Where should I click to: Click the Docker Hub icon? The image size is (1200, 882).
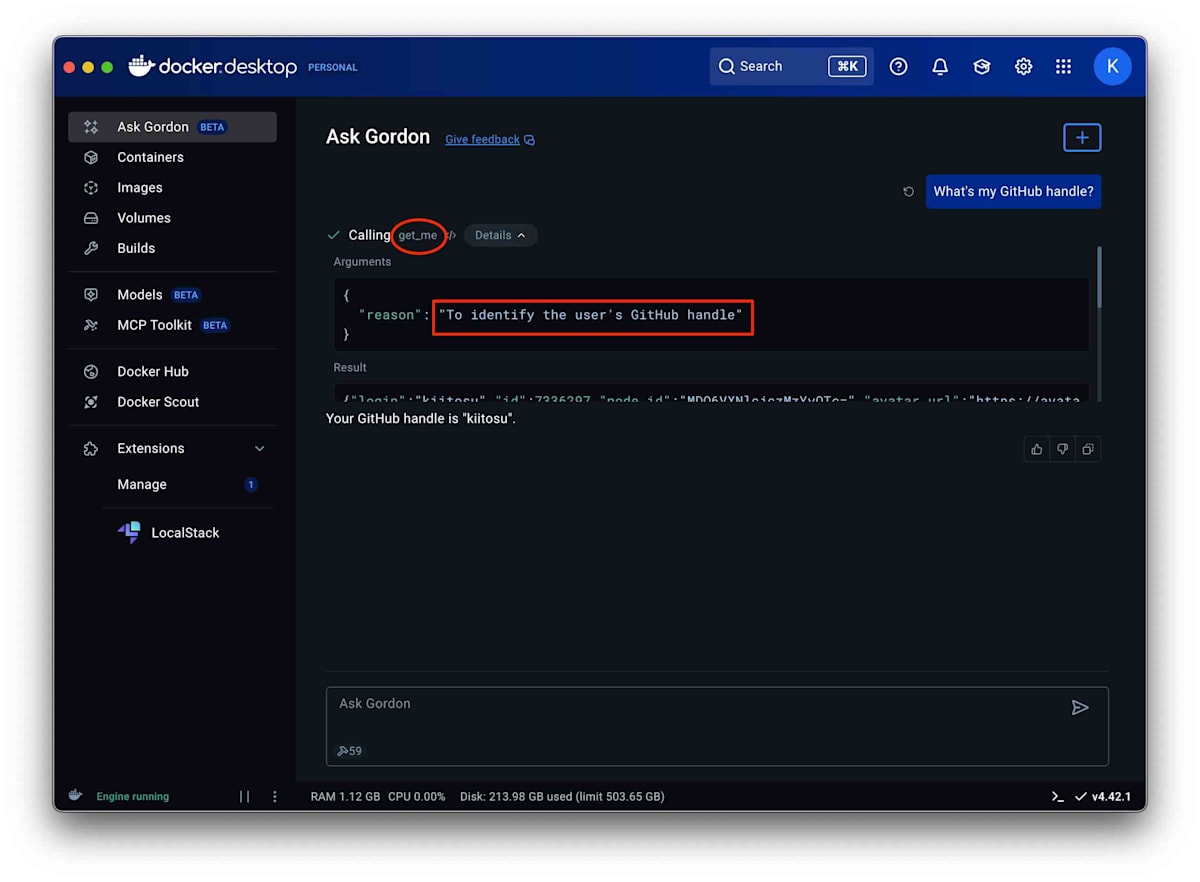pos(91,371)
